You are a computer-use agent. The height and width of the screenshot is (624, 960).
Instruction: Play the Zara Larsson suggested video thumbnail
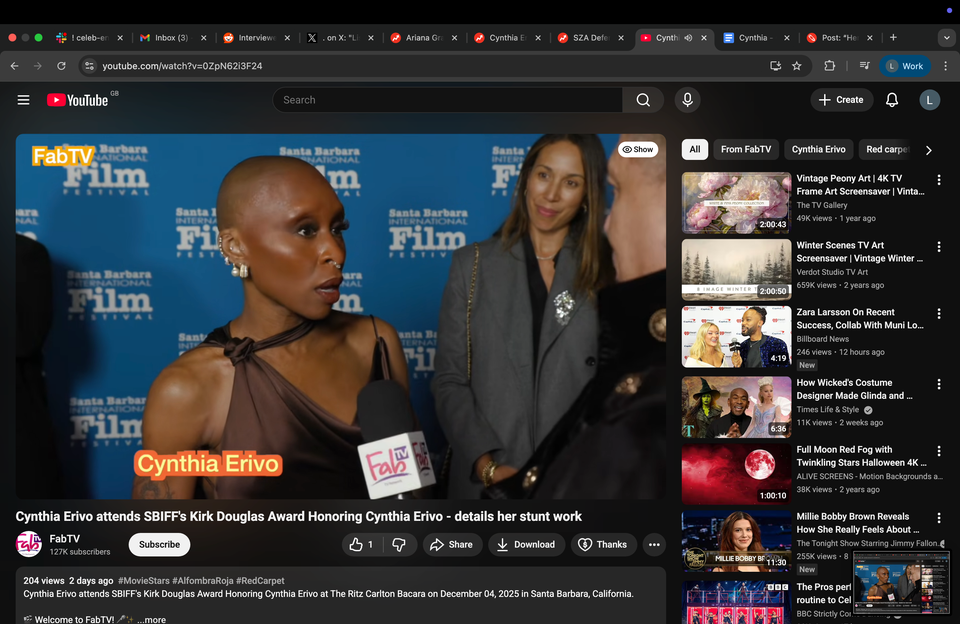[736, 336]
